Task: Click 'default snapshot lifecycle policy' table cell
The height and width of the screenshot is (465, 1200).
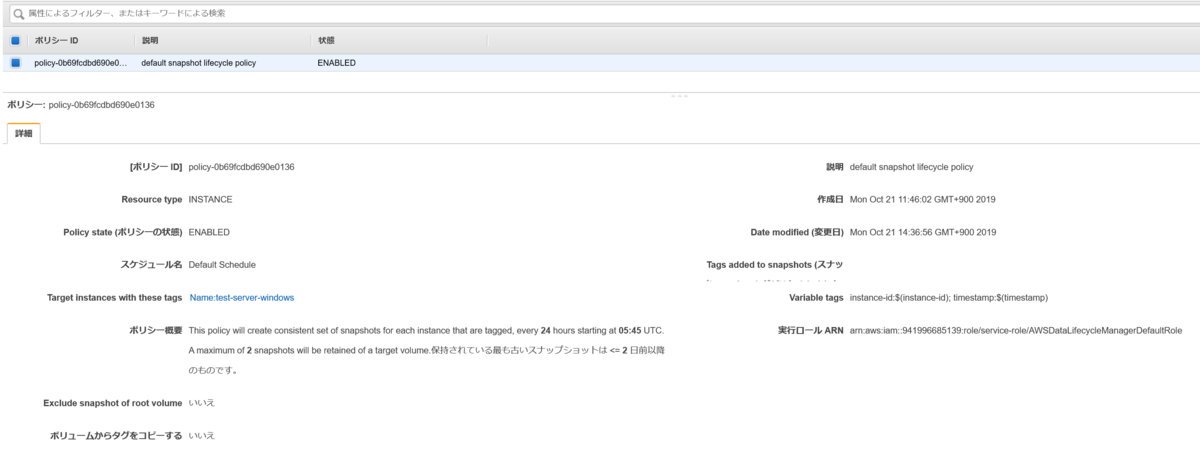Action: click(199, 63)
